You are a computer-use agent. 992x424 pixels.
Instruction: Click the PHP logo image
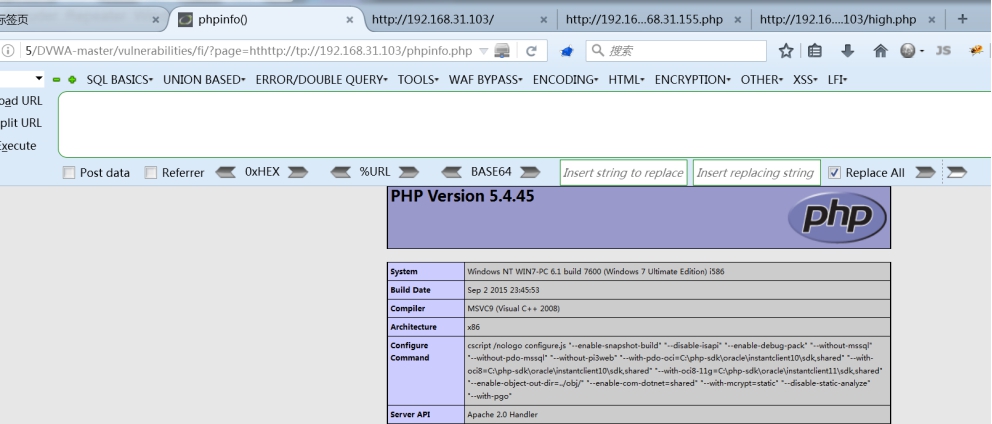[837, 217]
